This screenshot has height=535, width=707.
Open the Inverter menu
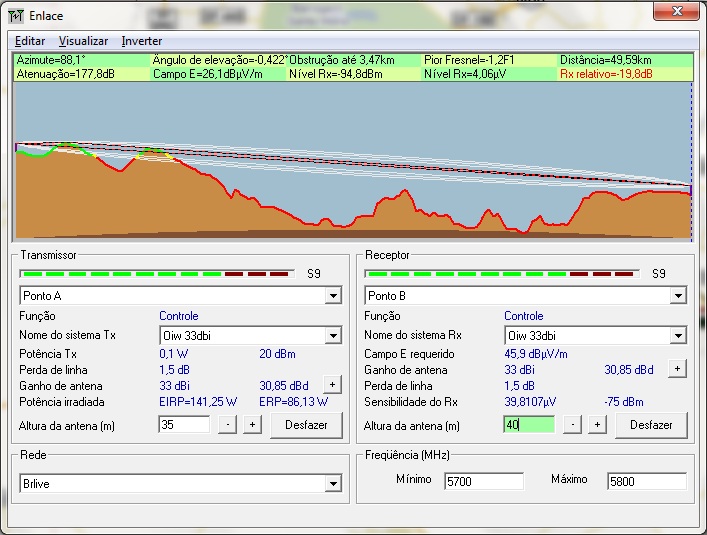click(142, 41)
